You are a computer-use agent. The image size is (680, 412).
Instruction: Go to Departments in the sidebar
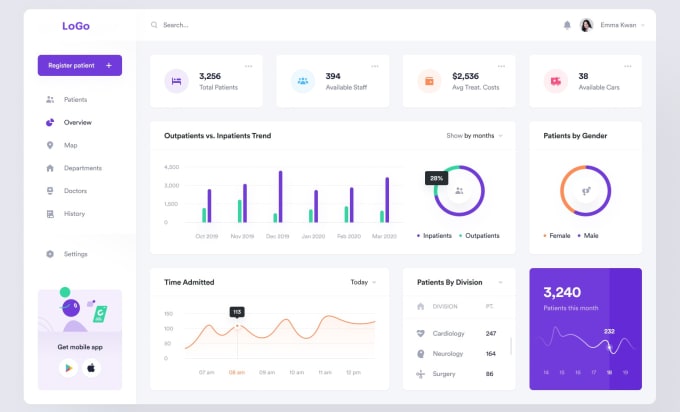(82, 168)
